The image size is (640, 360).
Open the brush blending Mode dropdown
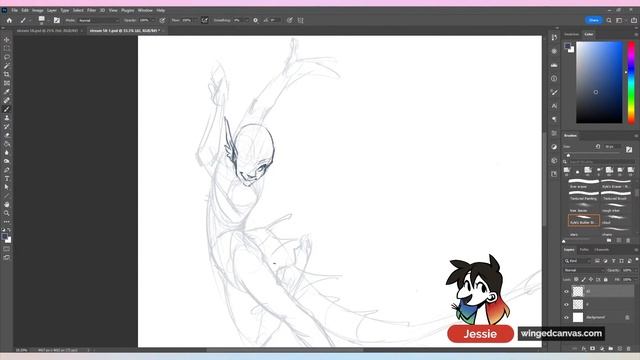click(x=98, y=20)
